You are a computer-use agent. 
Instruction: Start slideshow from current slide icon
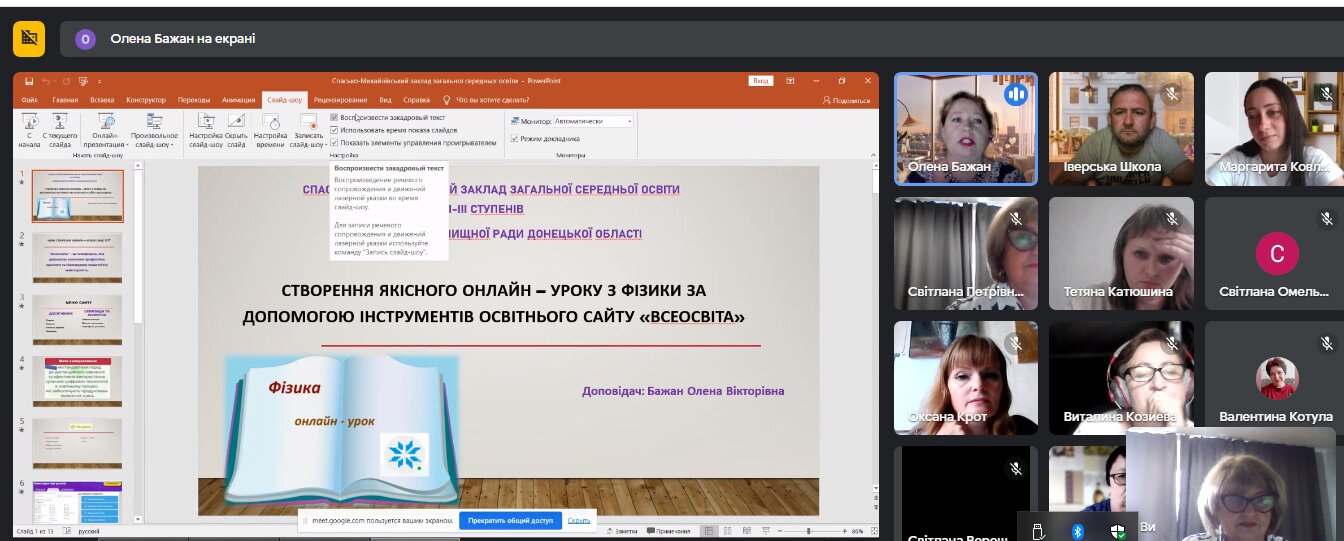[x=60, y=123]
